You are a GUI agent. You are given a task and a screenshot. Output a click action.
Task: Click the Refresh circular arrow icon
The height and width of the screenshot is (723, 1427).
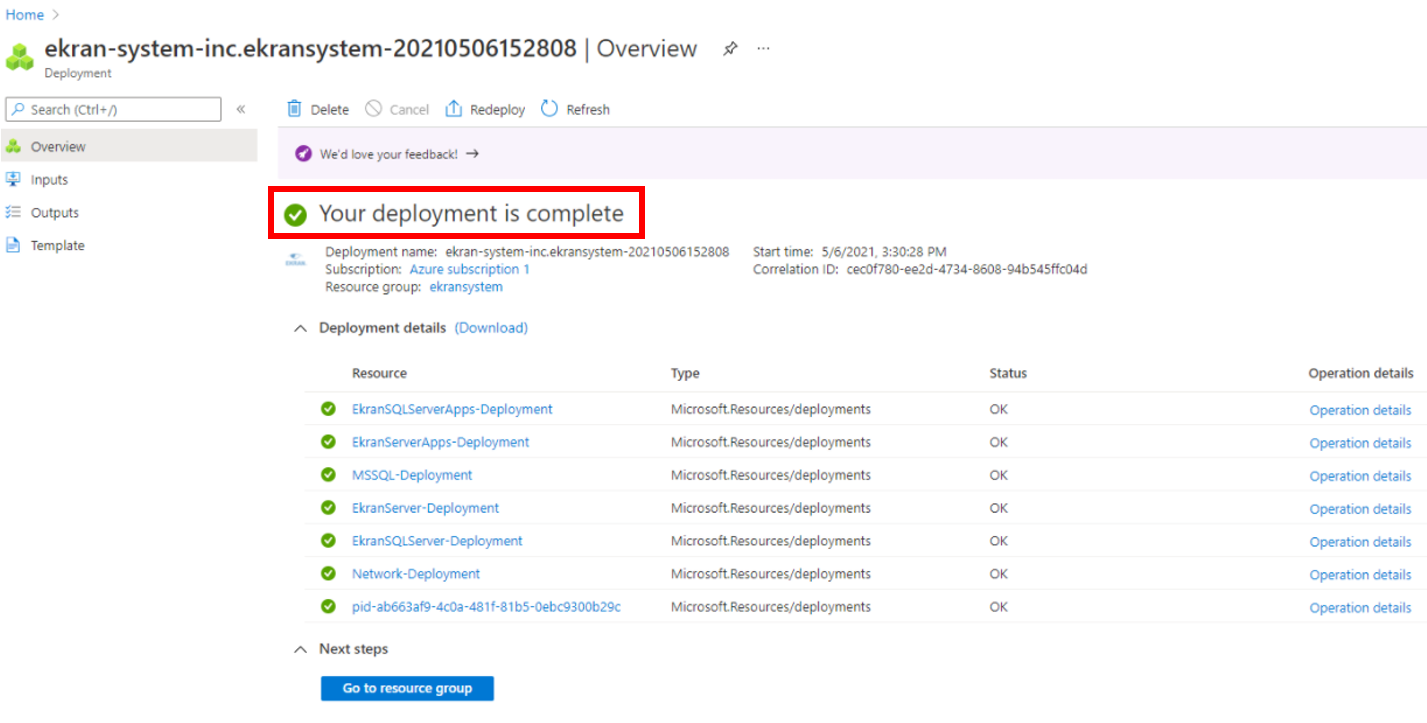pyautogui.click(x=549, y=109)
